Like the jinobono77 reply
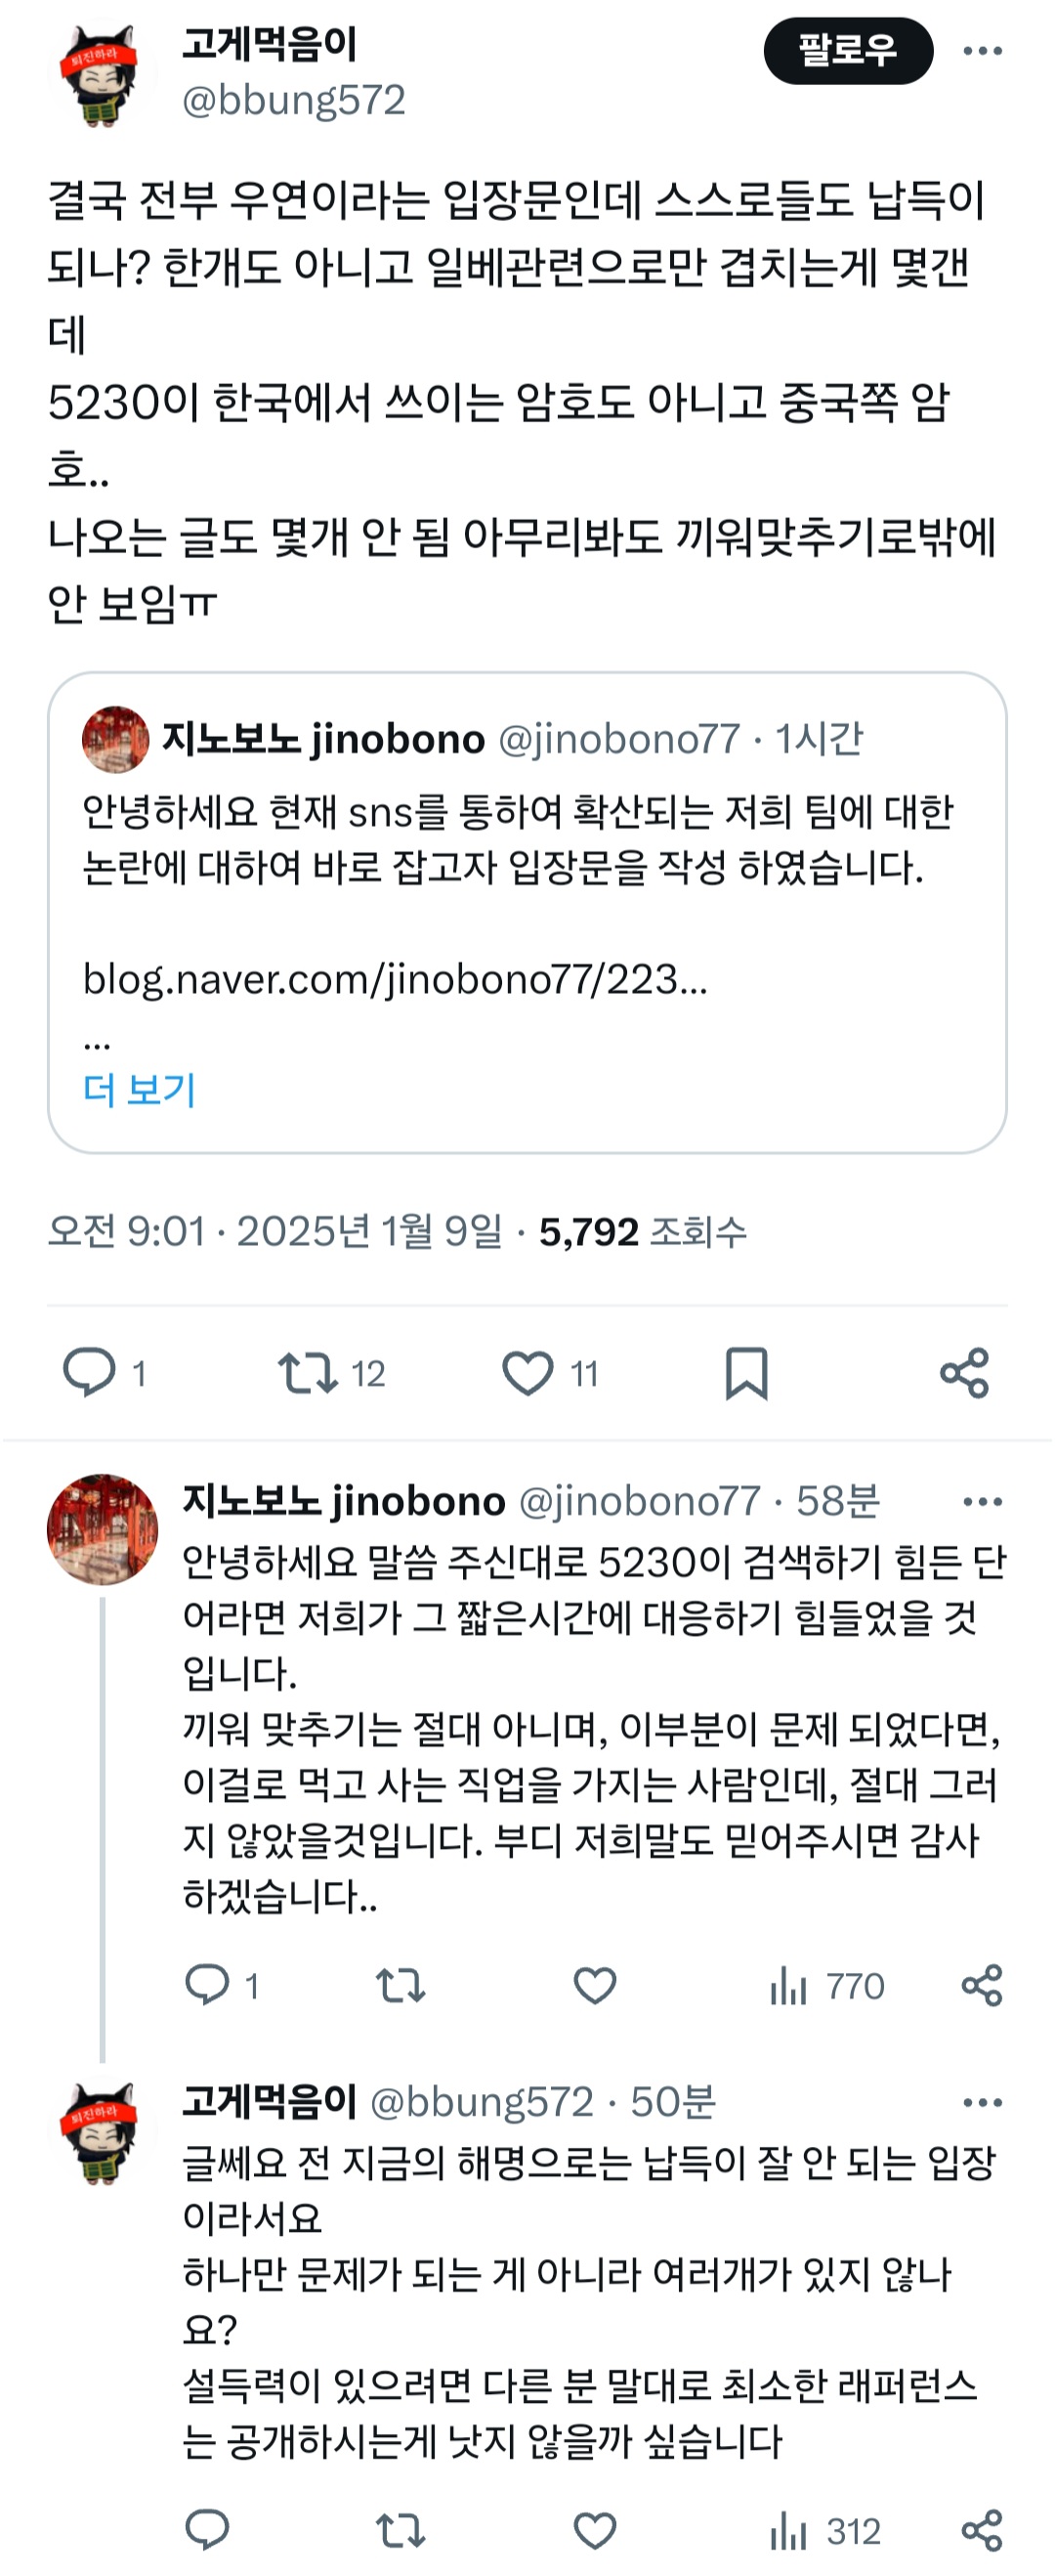This screenshot has width=1055, height=2576. pyautogui.click(x=595, y=1985)
